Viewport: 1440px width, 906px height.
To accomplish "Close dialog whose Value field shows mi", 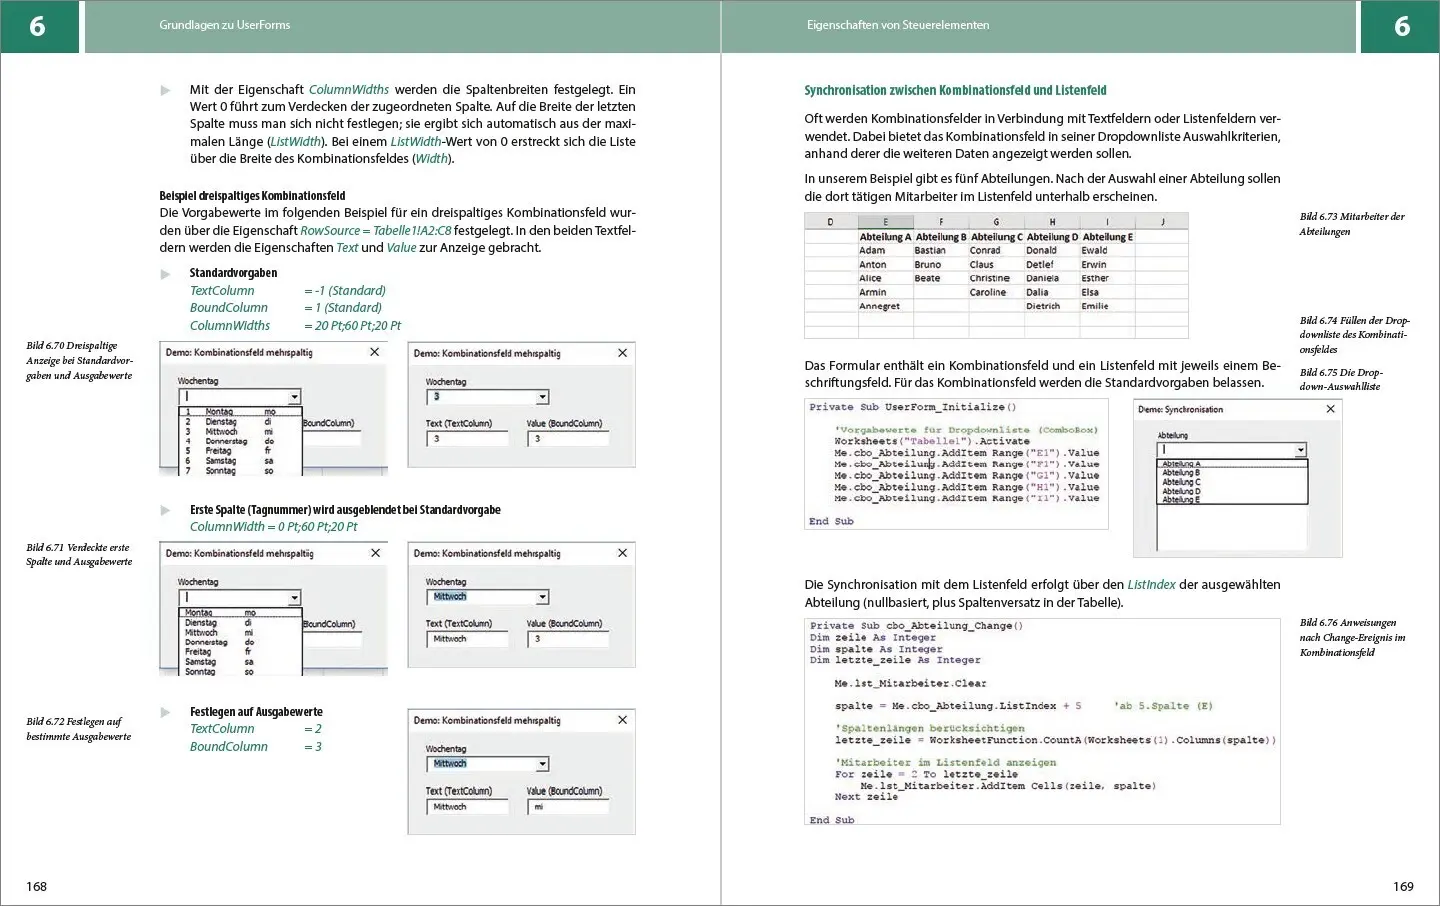I will tap(622, 720).
